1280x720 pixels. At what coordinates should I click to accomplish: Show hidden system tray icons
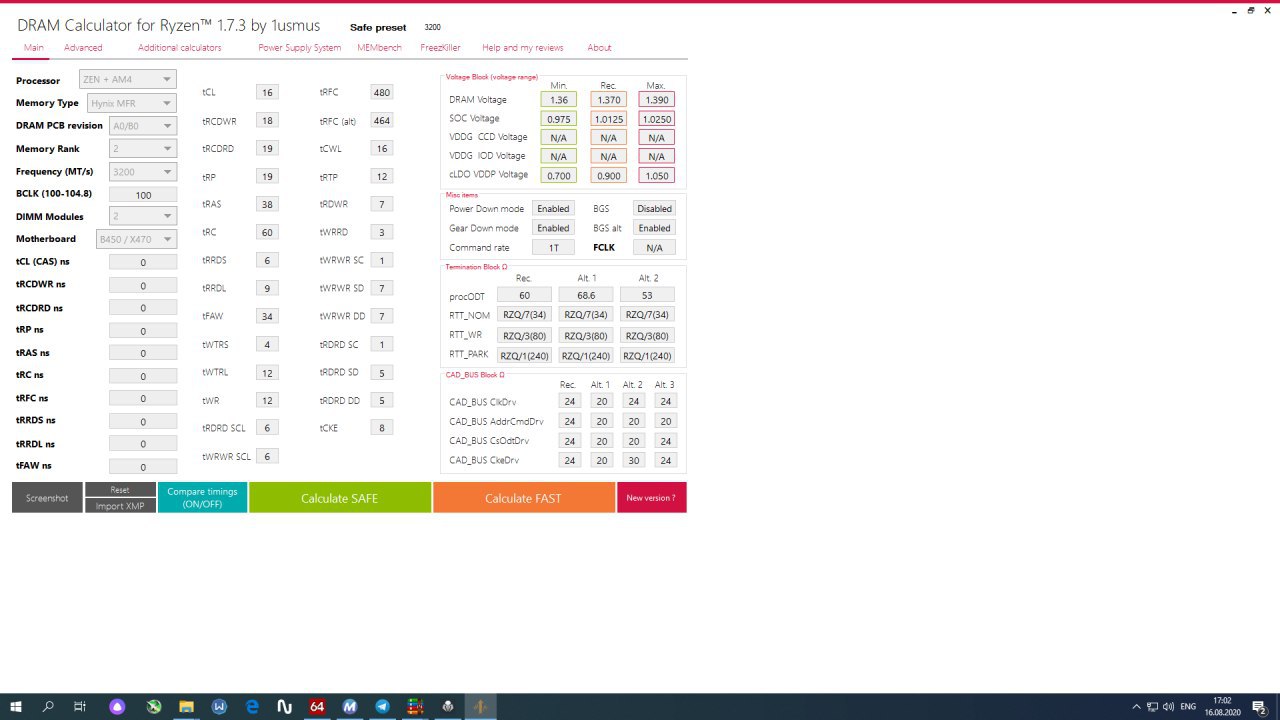pyautogui.click(x=1135, y=706)
